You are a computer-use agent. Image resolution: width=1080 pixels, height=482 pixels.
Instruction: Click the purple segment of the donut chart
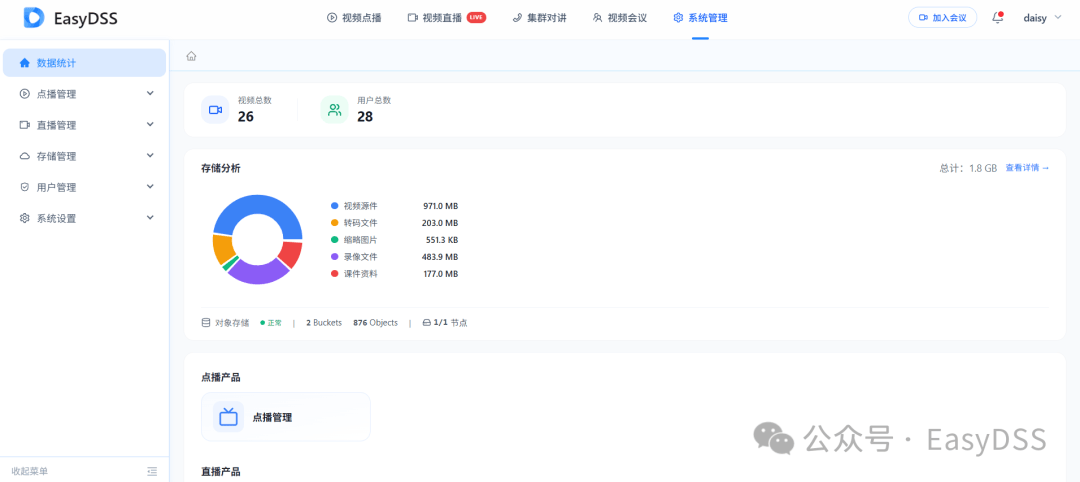tap(258, 273)
